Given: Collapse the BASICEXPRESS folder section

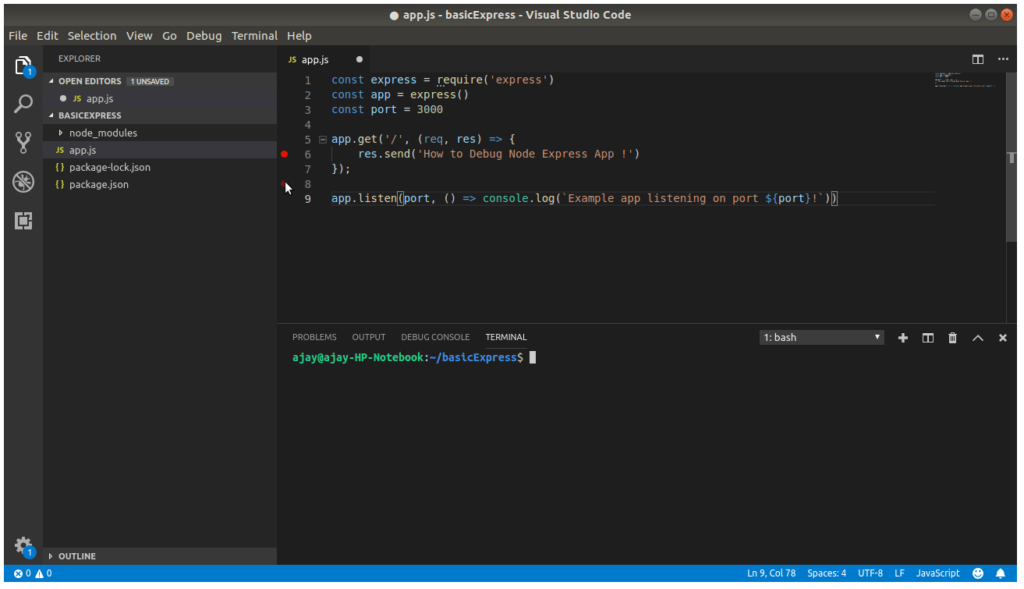Looking at the screenshot, I should tap(52, 116).
